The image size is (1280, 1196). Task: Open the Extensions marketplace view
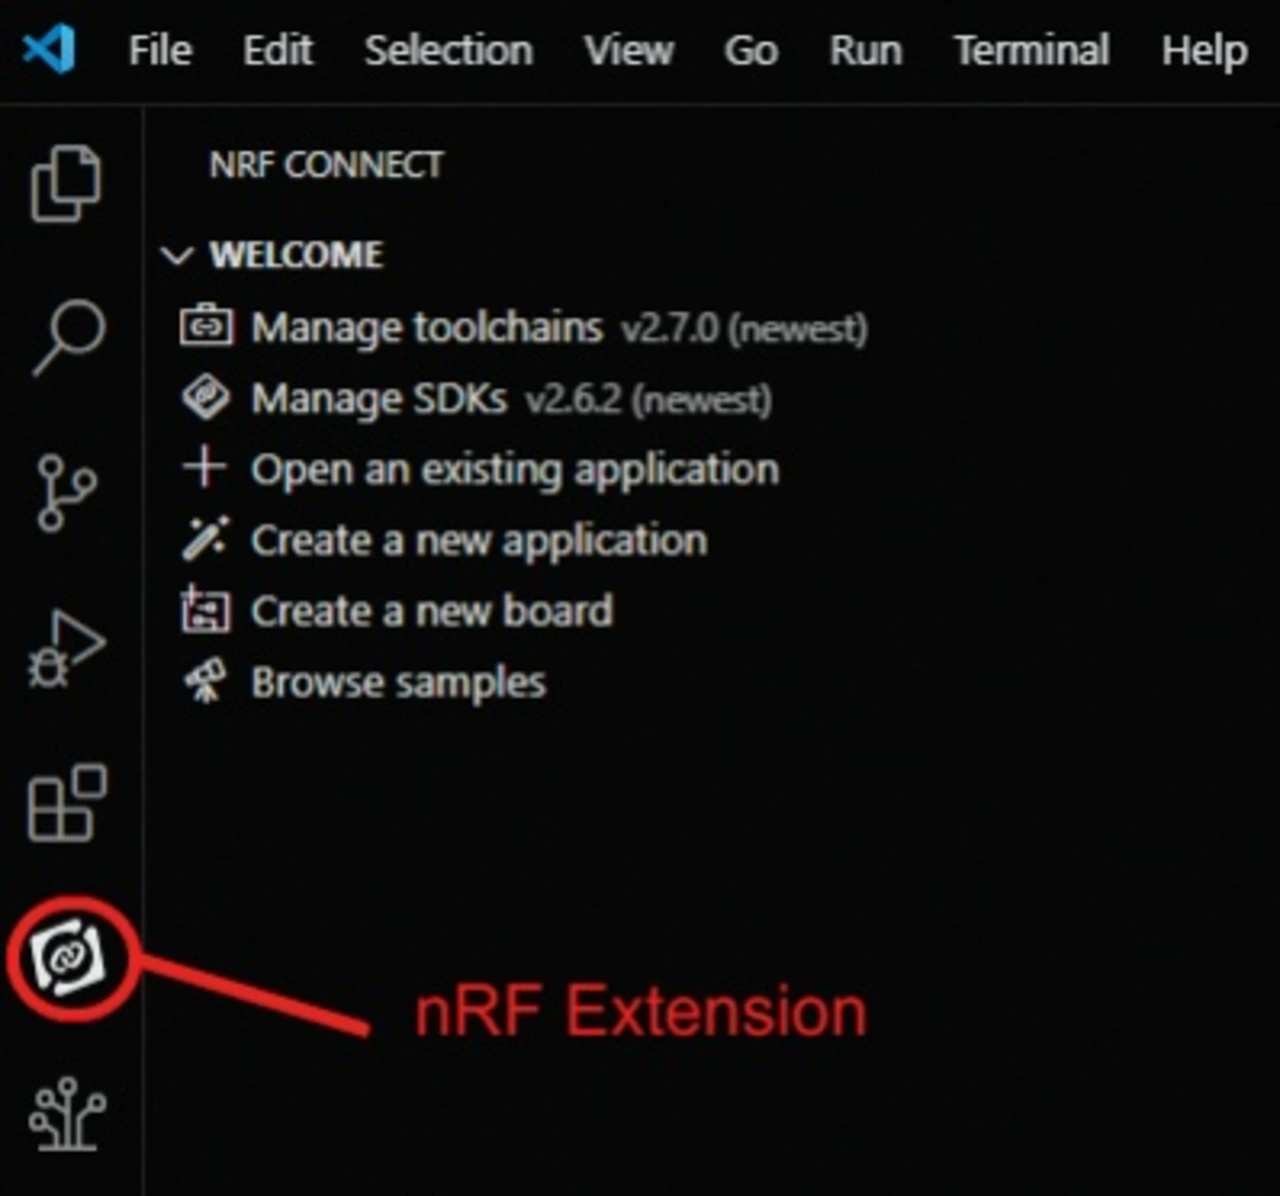tap(66, 804)
